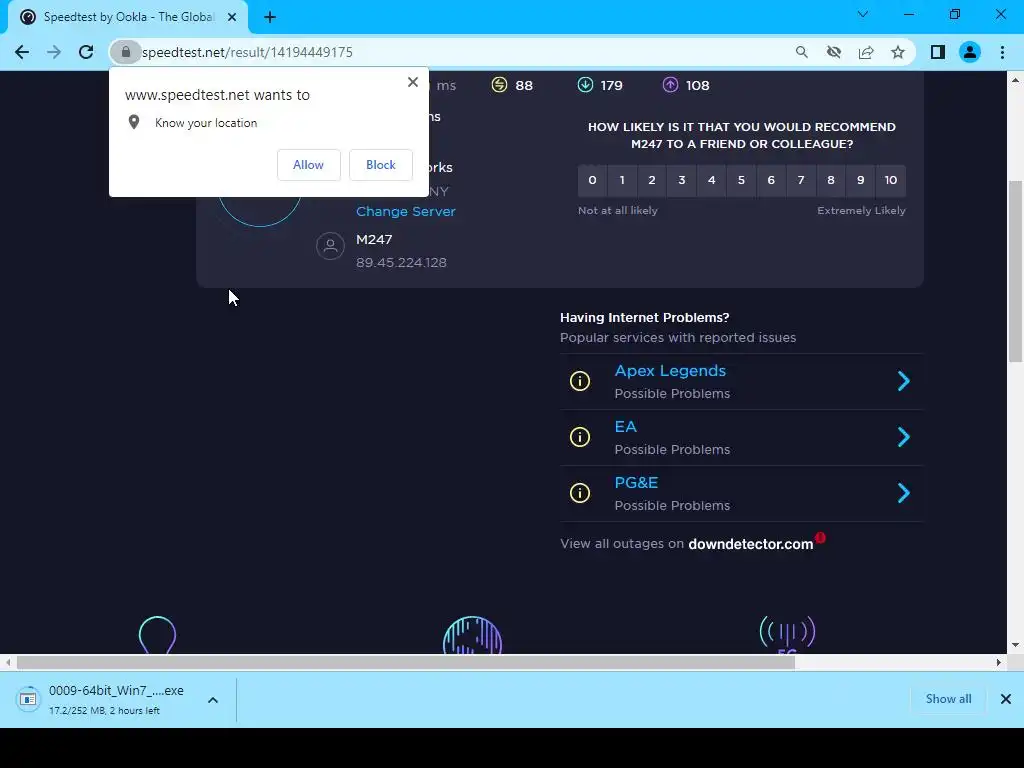Rate recommendation 10

[x=891, y=180]
